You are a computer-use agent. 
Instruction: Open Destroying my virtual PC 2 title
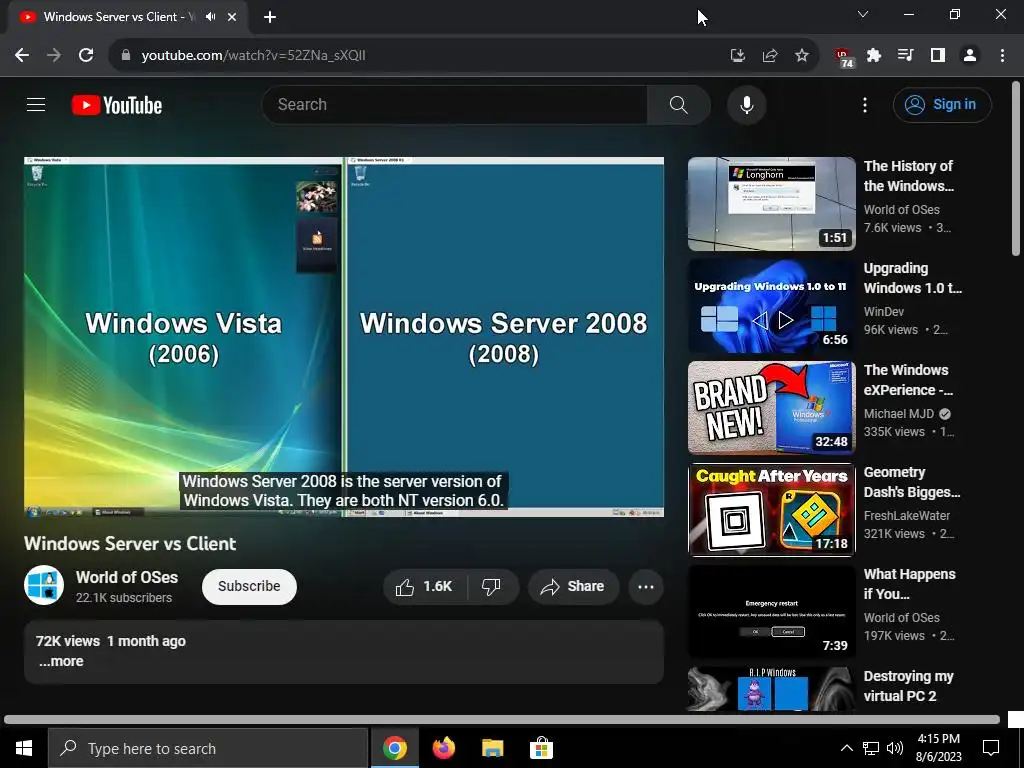click(x=908, y=686)
